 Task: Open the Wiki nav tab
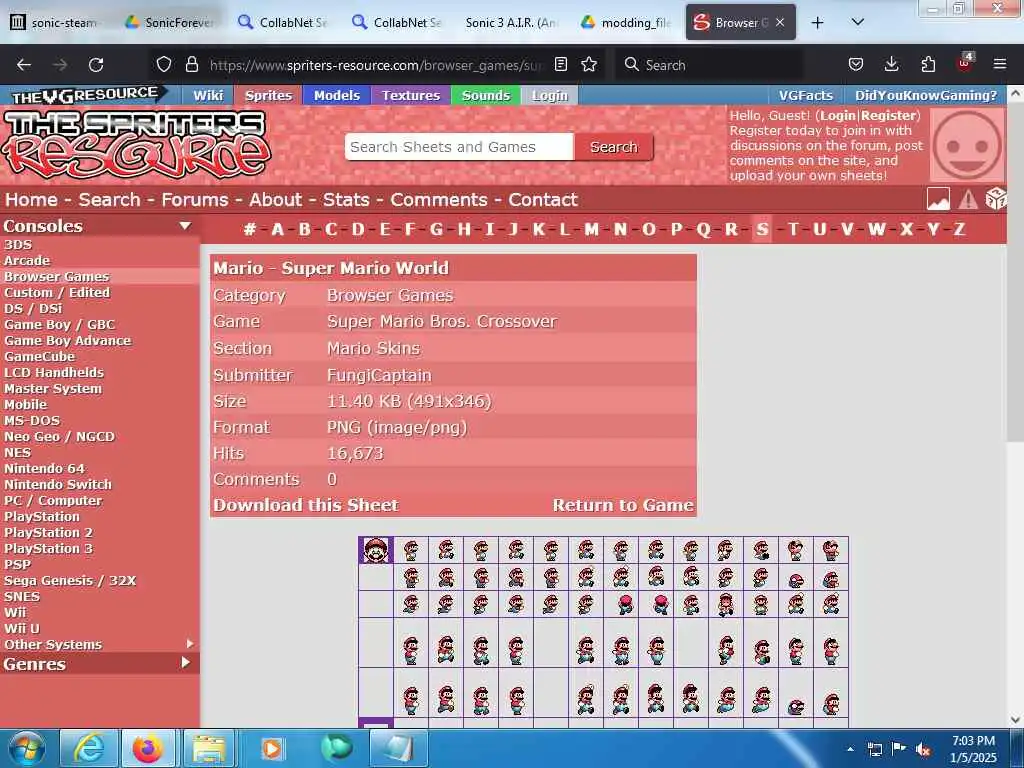pos(208,95)
